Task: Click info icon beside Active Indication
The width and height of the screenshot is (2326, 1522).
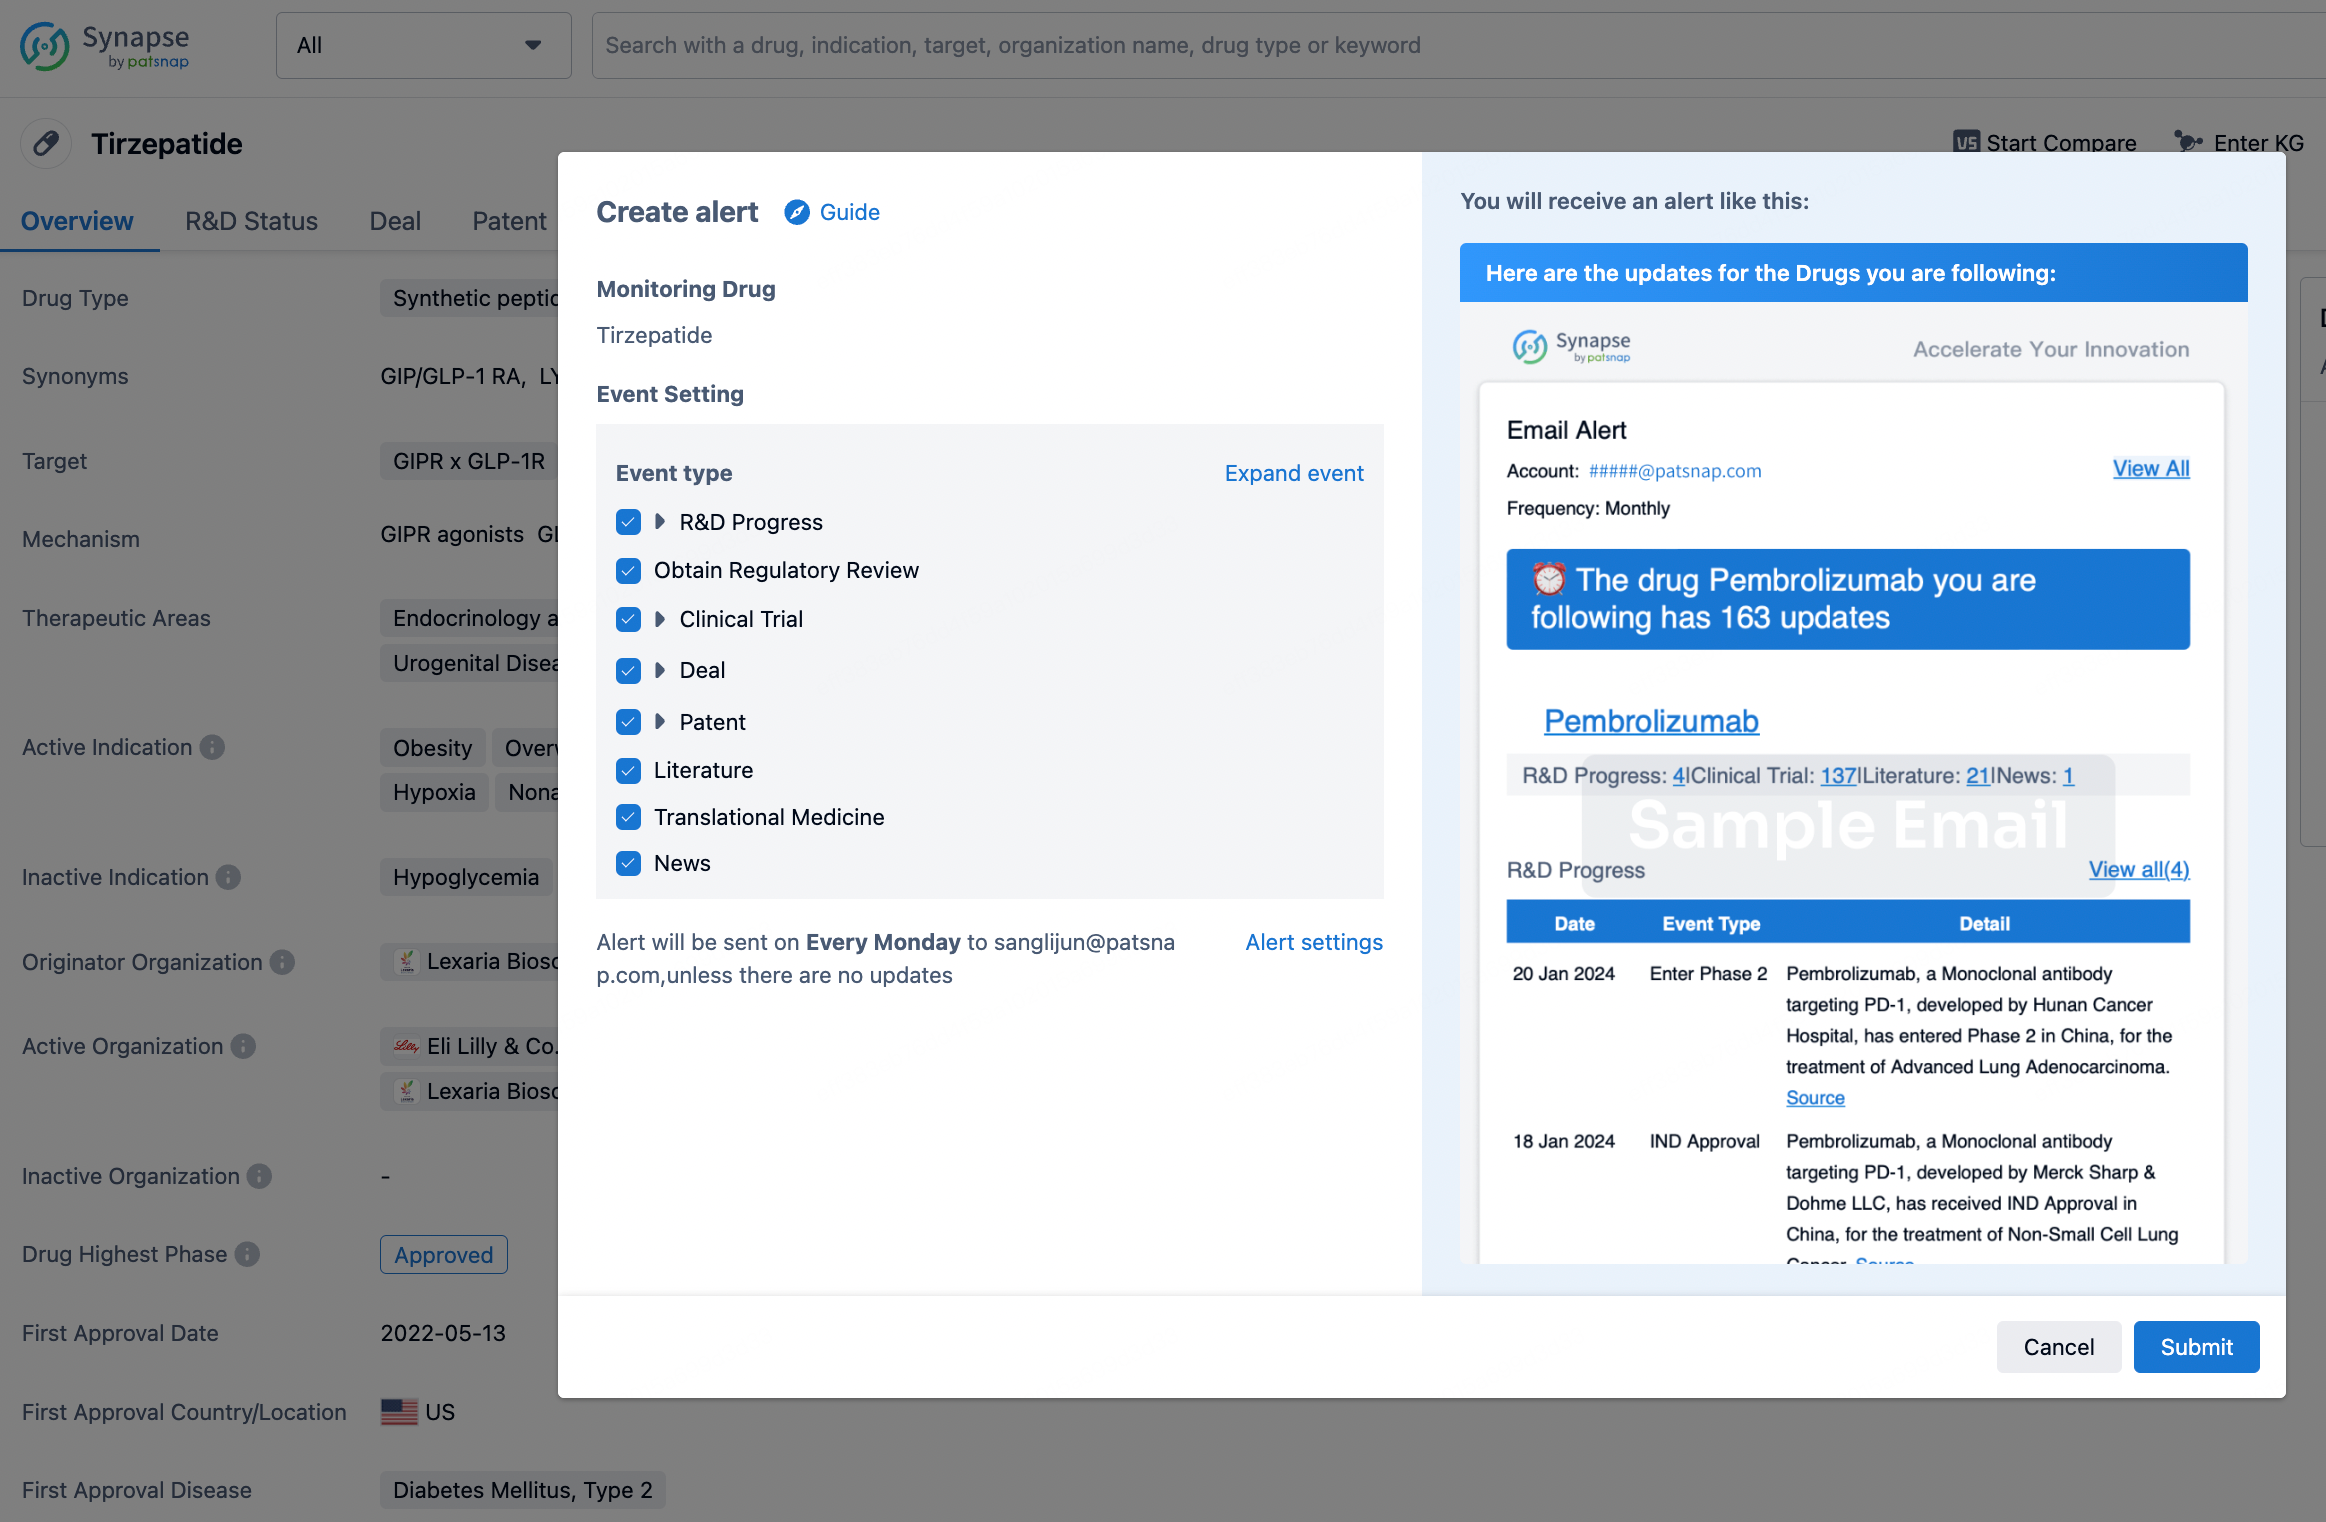Action: 212,747
